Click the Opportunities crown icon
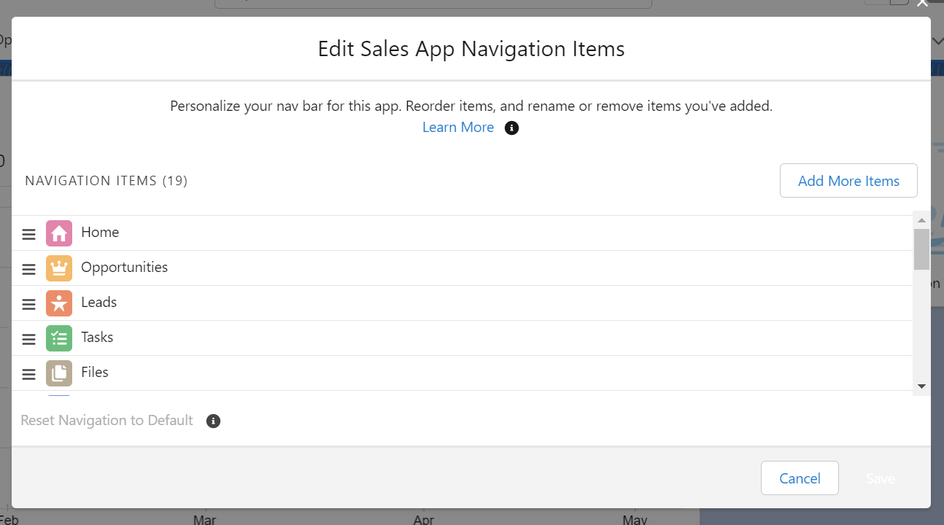The width and height of the screenshot is (944, 525). (59, 268)
